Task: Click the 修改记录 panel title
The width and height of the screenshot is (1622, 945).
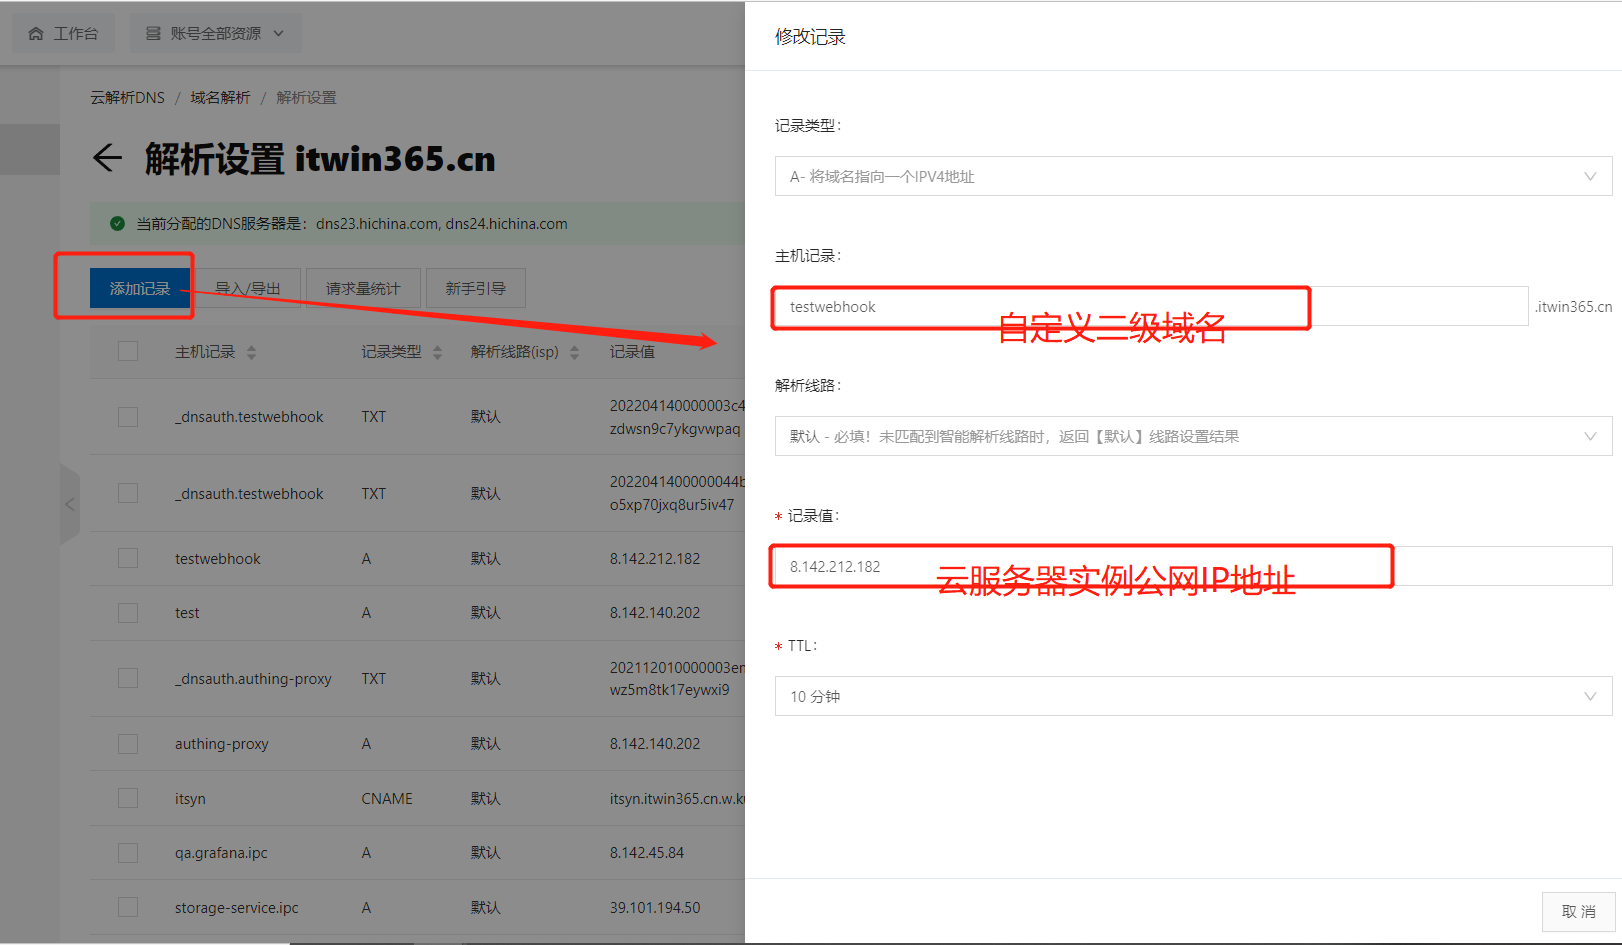Action: (810, 37)
